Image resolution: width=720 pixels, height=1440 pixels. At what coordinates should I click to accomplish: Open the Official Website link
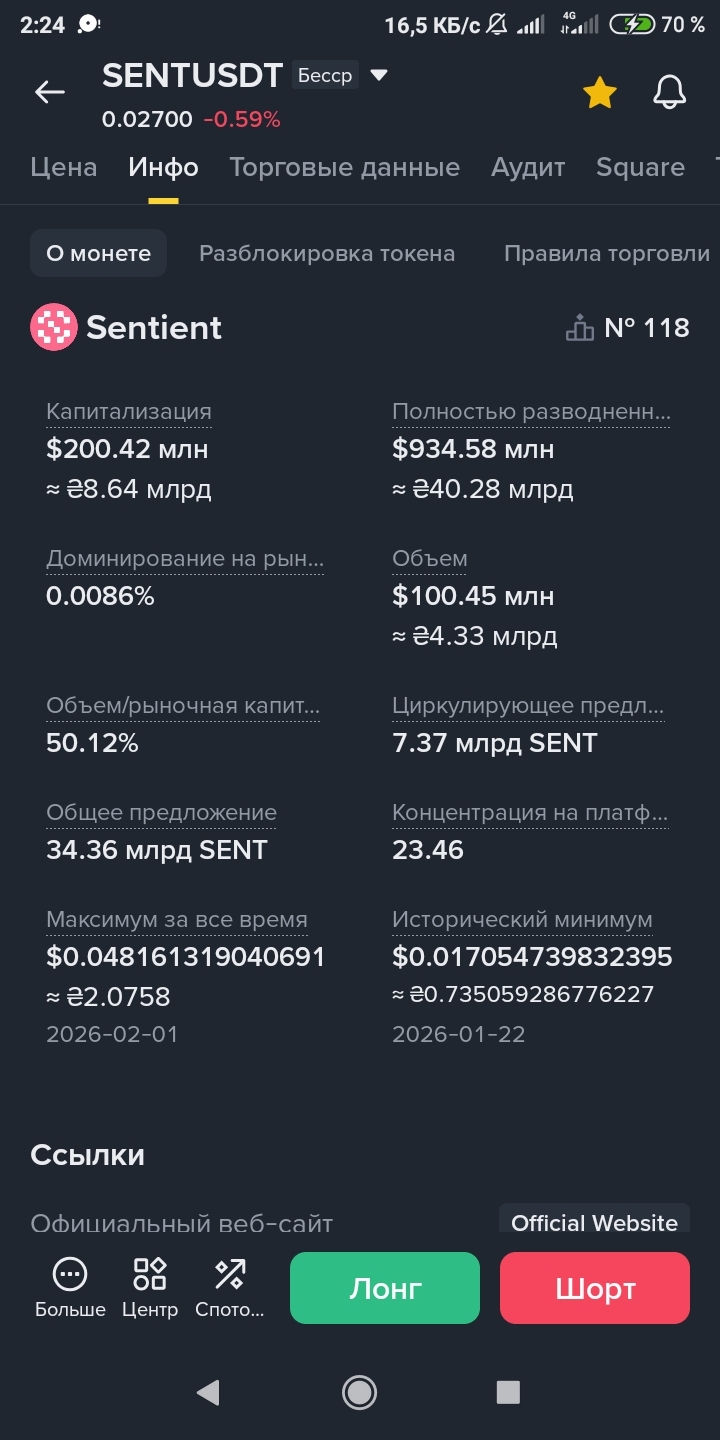pos(594,1222)
